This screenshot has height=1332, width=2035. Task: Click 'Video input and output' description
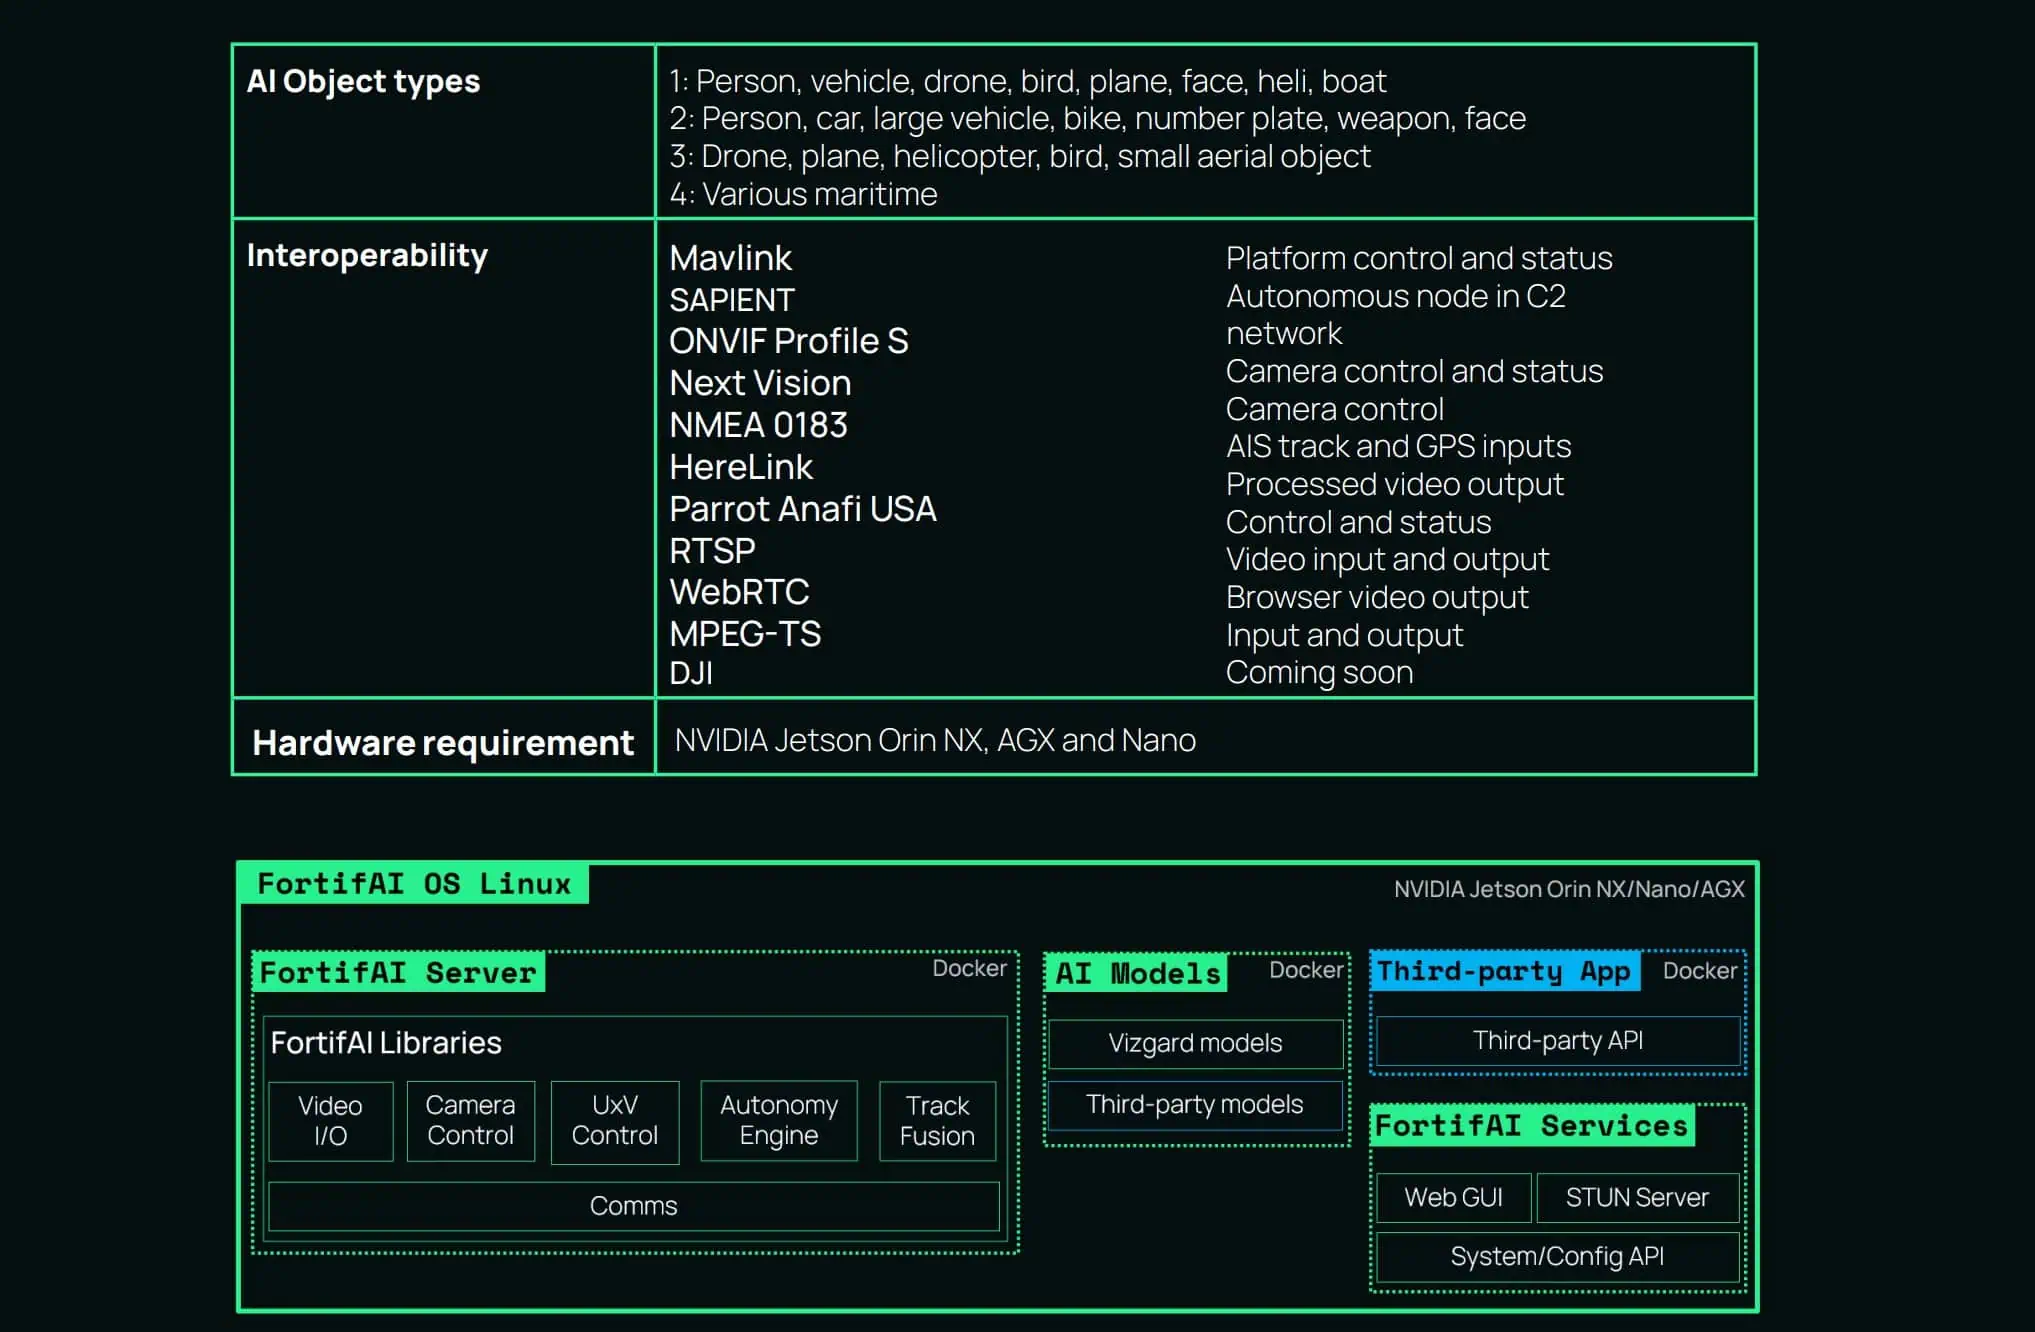tap(1387, 559)
